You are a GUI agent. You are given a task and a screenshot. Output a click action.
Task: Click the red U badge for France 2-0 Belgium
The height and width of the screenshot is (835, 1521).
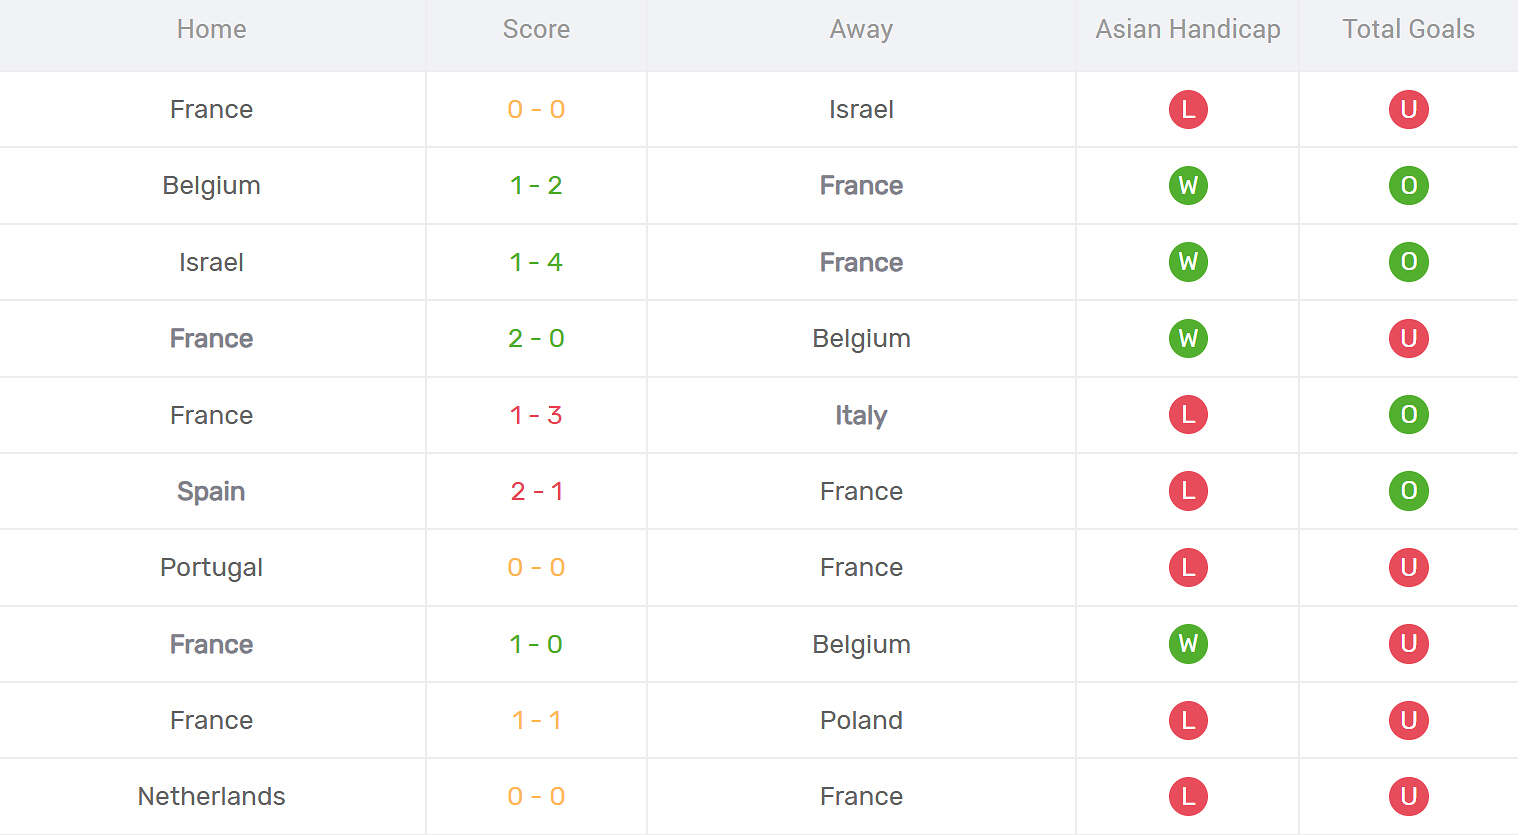coord(1408,338)
